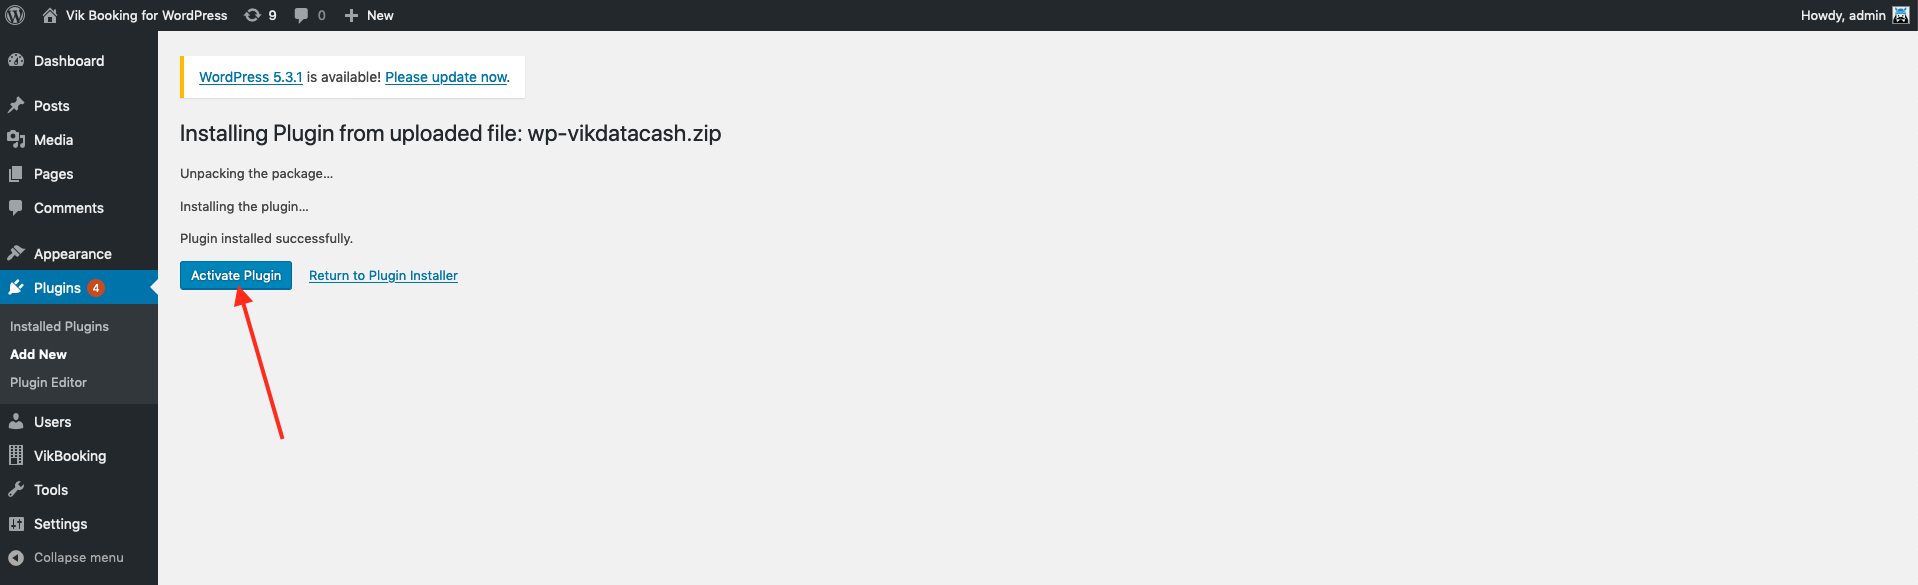Go to Installed Plugins submenu

click(x=59, y=326)
